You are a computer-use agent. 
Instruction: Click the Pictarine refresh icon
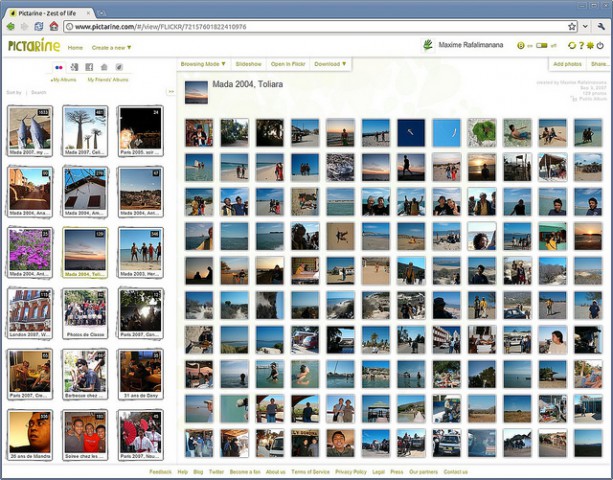tap(570, 46)
